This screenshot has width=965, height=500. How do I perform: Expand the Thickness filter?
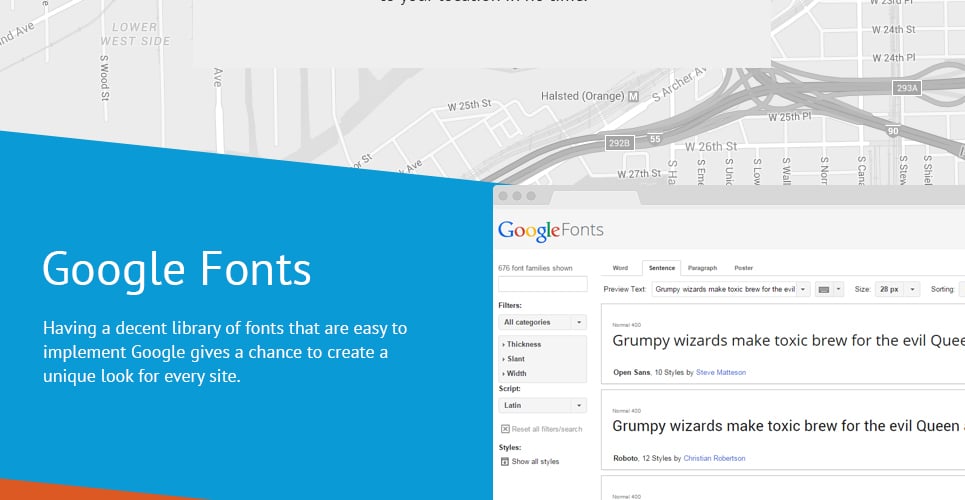tap(522, 344)
